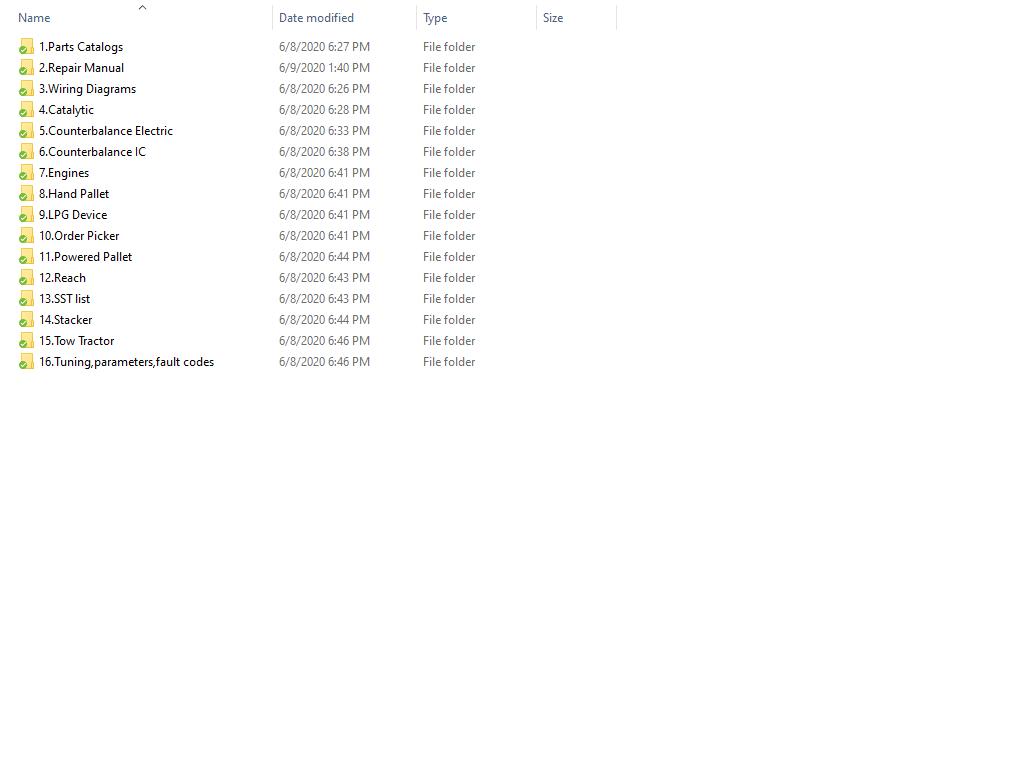Click 'File folder' type in 12.Reach row
Viewport: 1010px width, 774px height.
click(449, 278)
